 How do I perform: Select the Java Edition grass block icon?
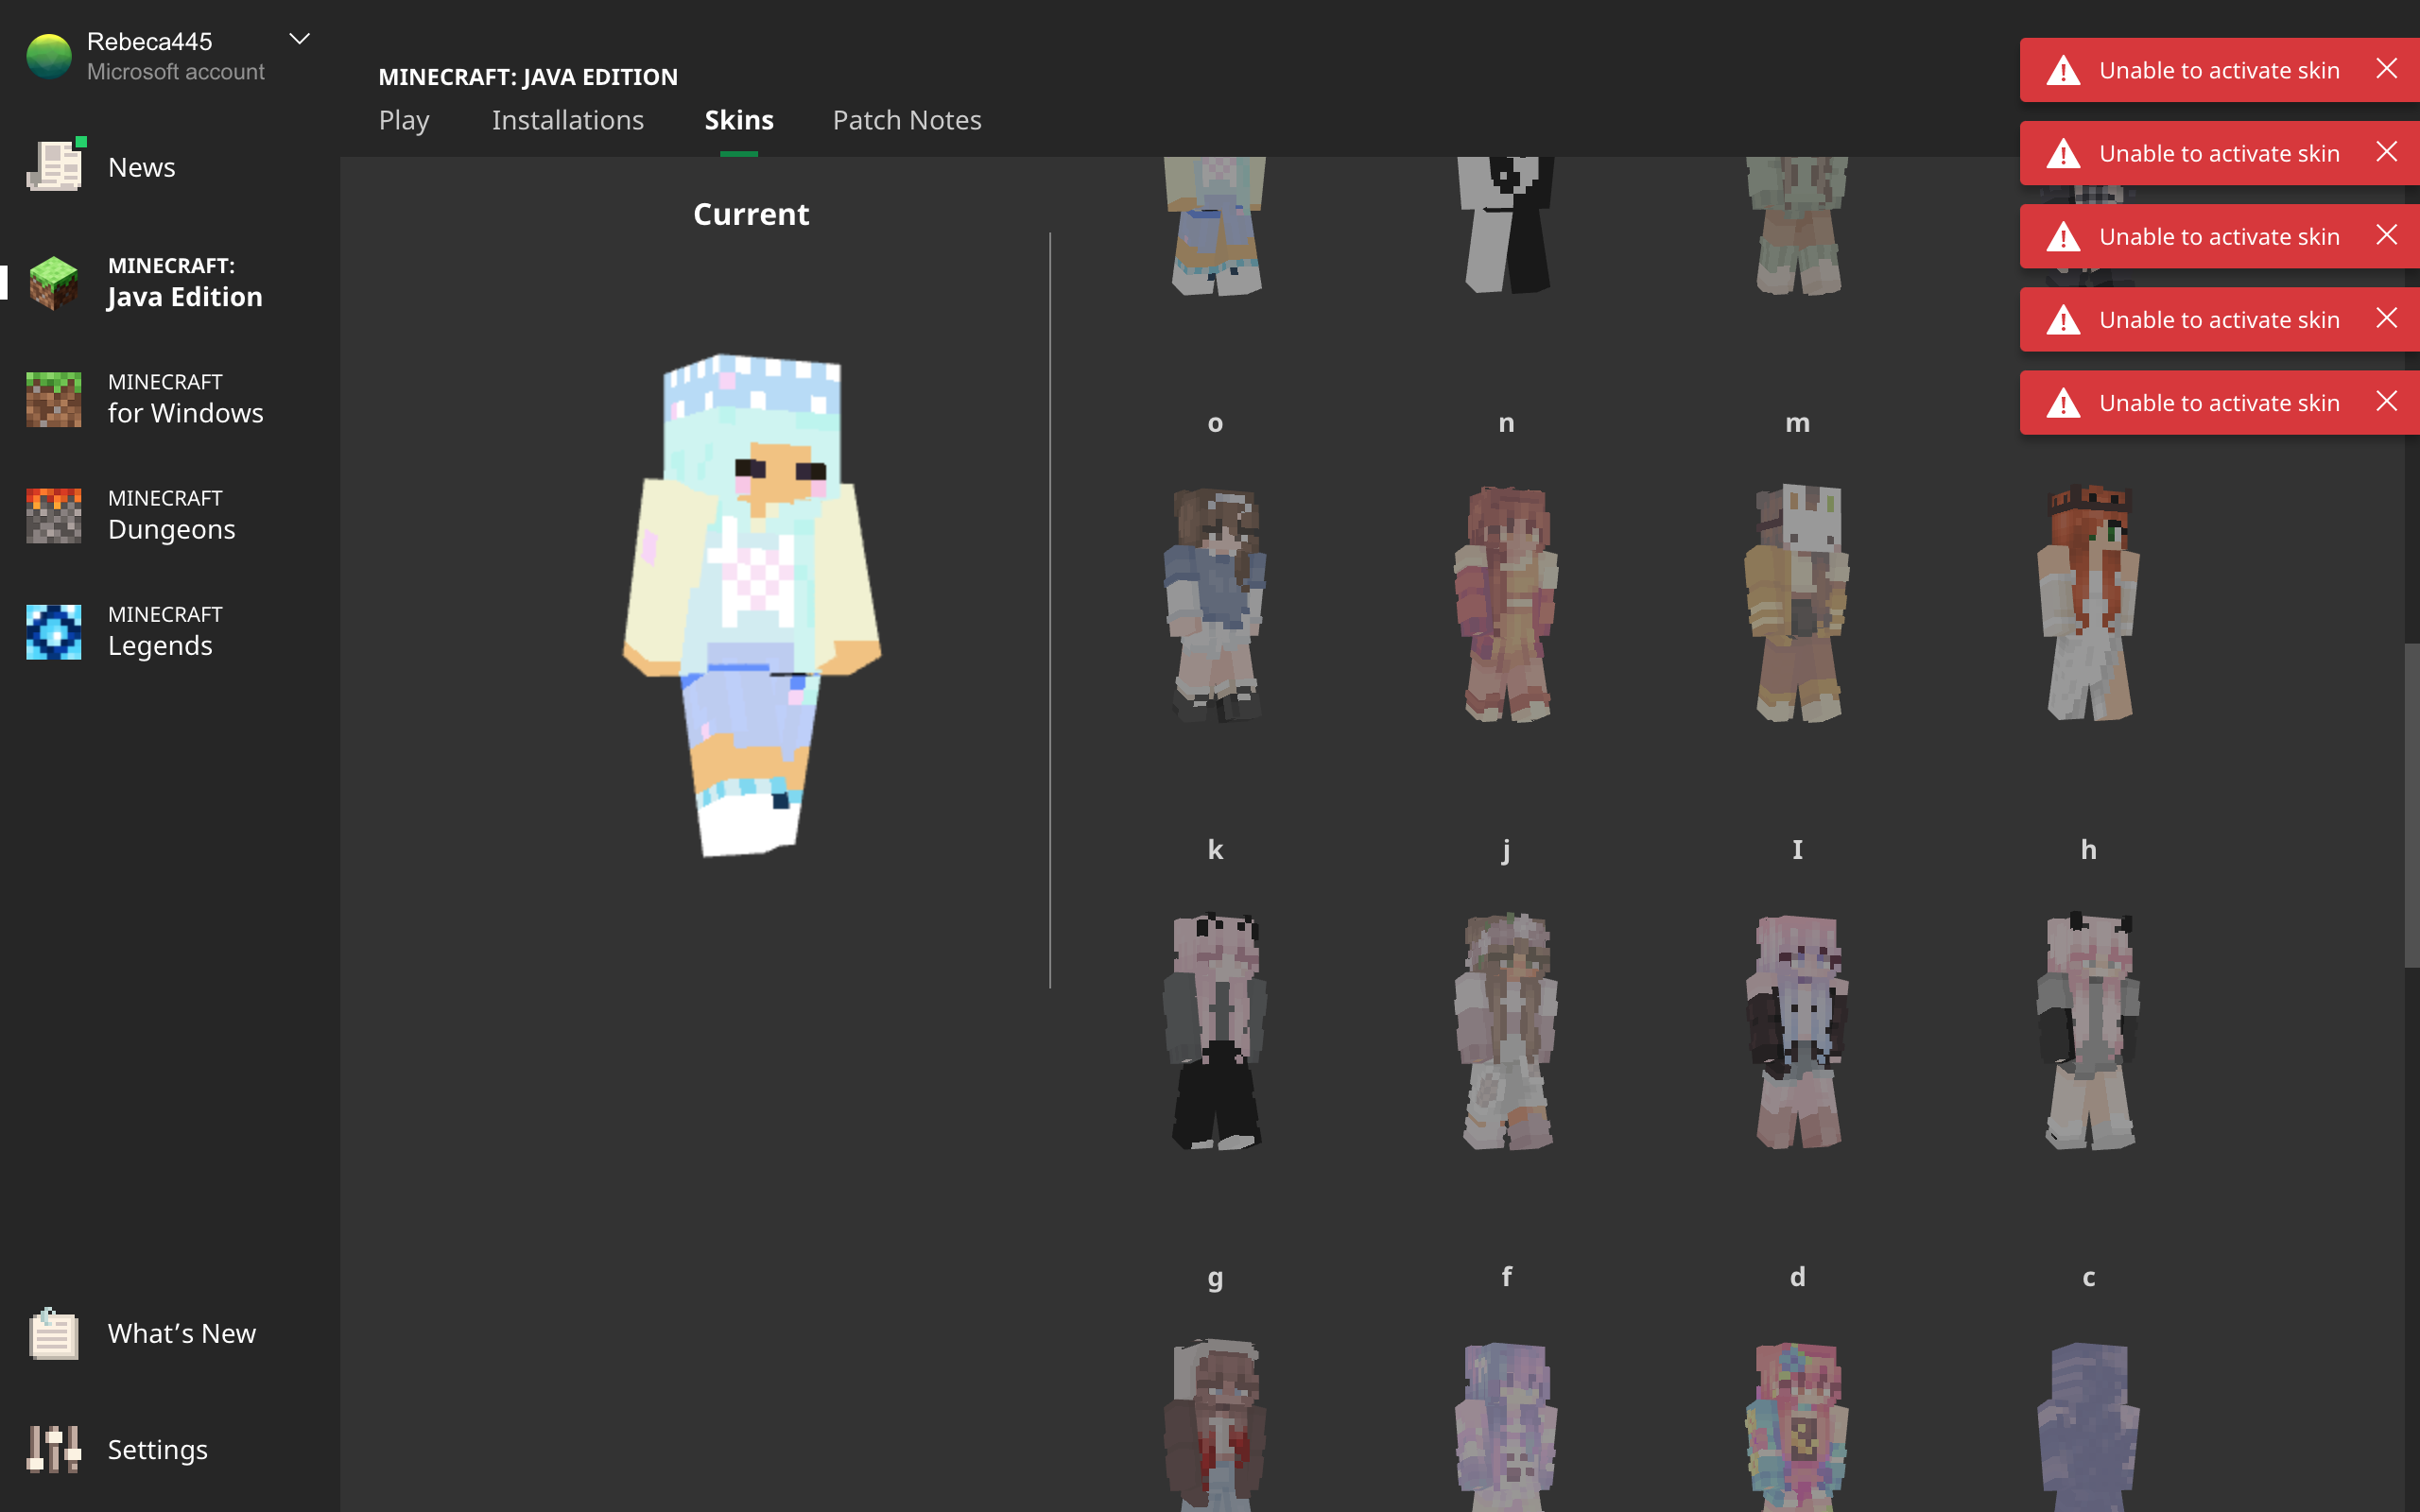pos(54,282)
